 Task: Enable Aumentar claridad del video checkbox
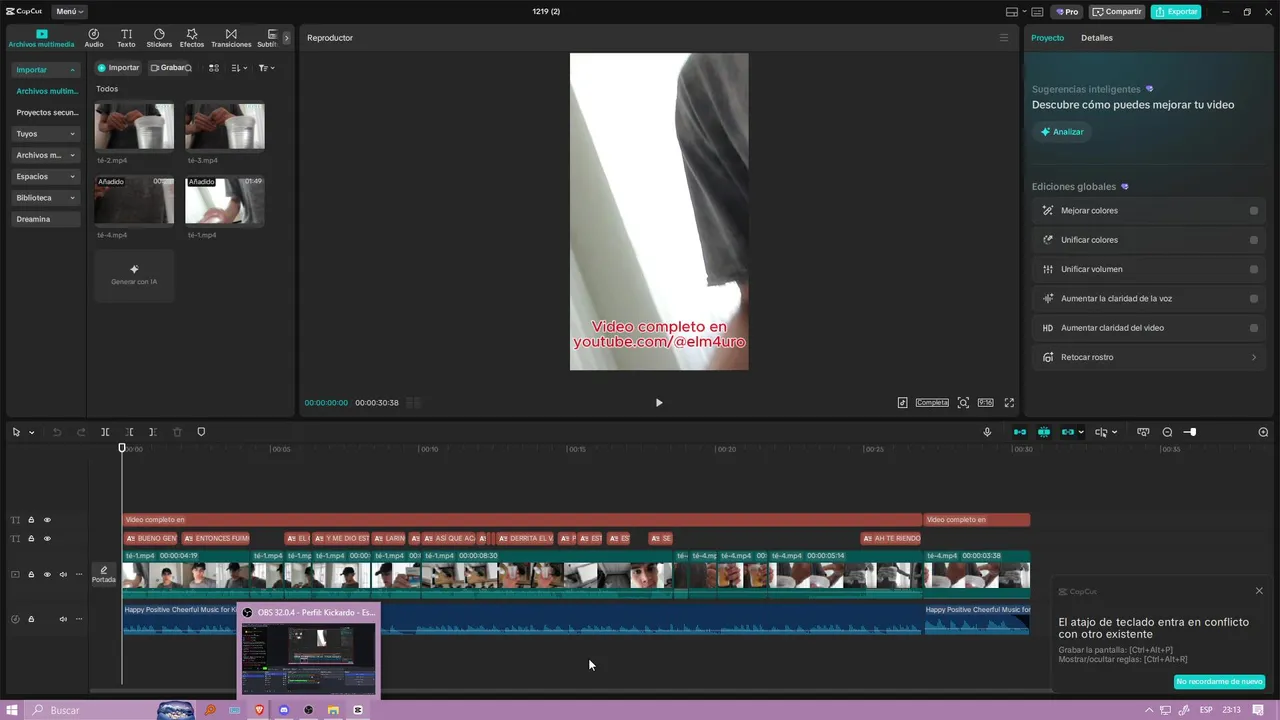click(x=1254, y=328)
